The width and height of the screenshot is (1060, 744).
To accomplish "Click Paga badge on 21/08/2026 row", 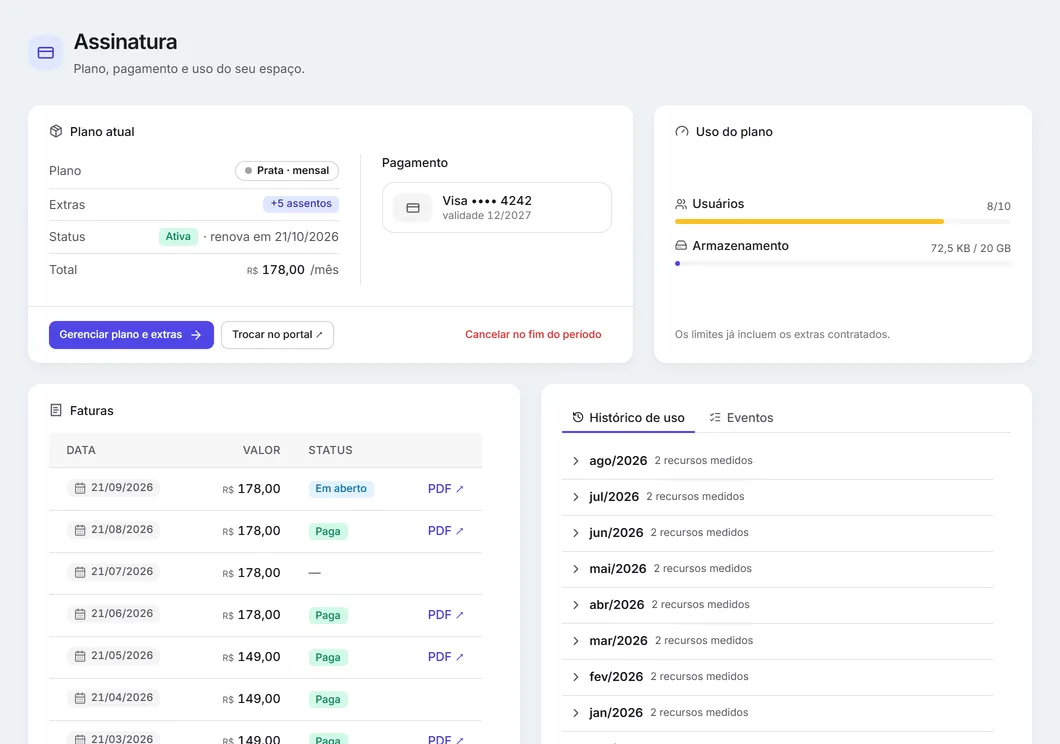I will tap(328, 531).
